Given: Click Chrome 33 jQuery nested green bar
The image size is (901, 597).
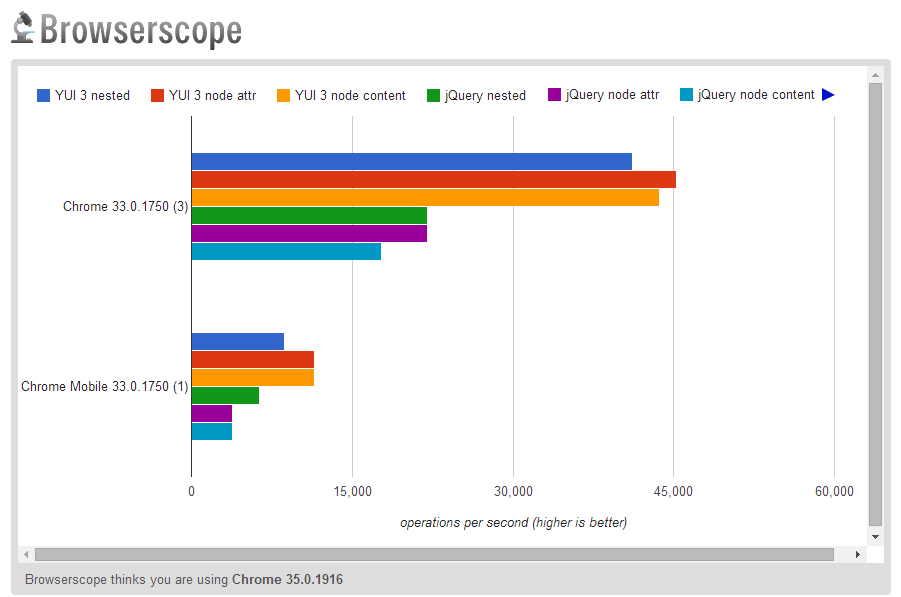Looking at the screenshot, I should click(309, 215).
